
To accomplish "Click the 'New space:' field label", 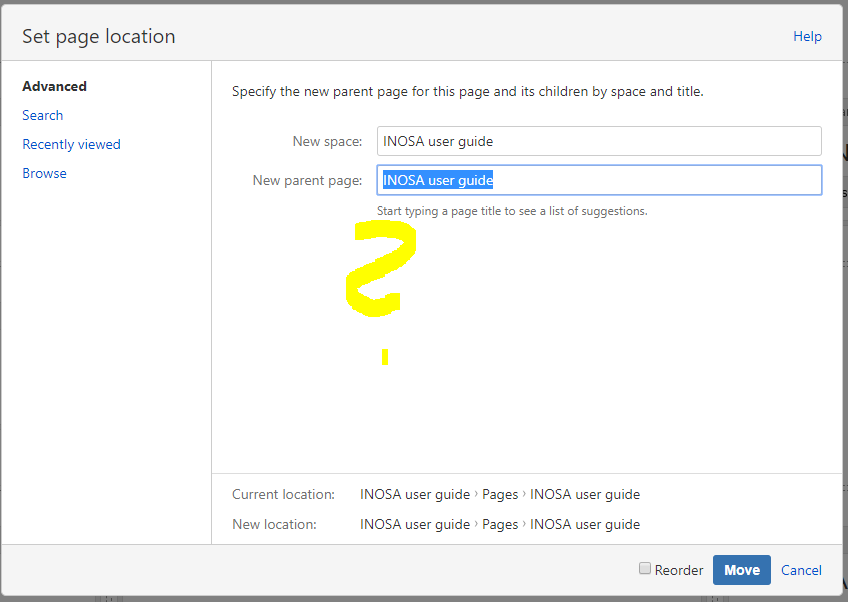I will [x=327, y=141].
